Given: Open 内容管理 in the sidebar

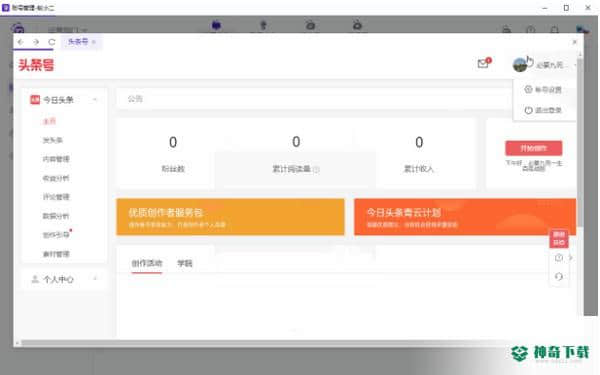Looking at the screenshot, I should pos(56,159).
